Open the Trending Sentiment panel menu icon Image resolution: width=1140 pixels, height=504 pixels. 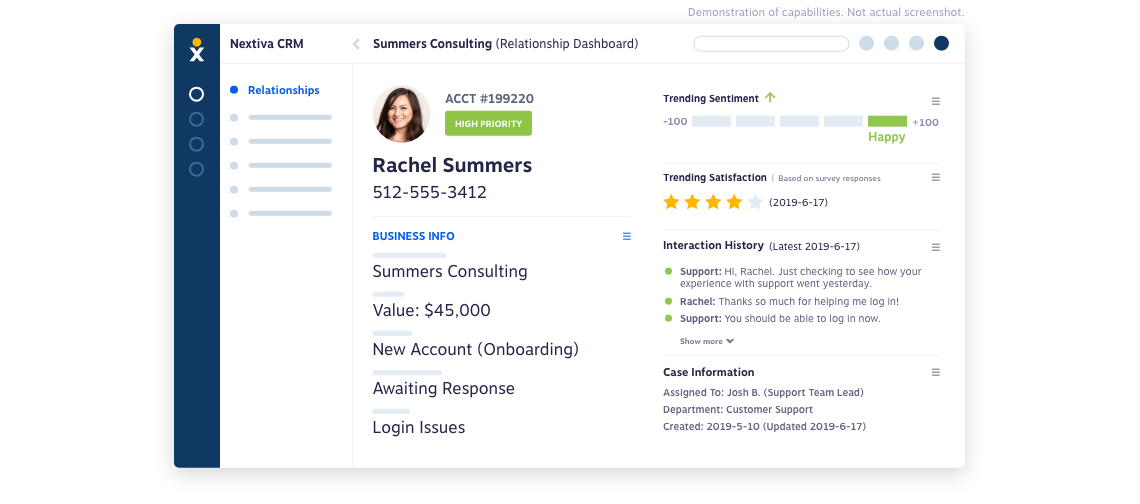pyautogui.click(x=936, y=101)
